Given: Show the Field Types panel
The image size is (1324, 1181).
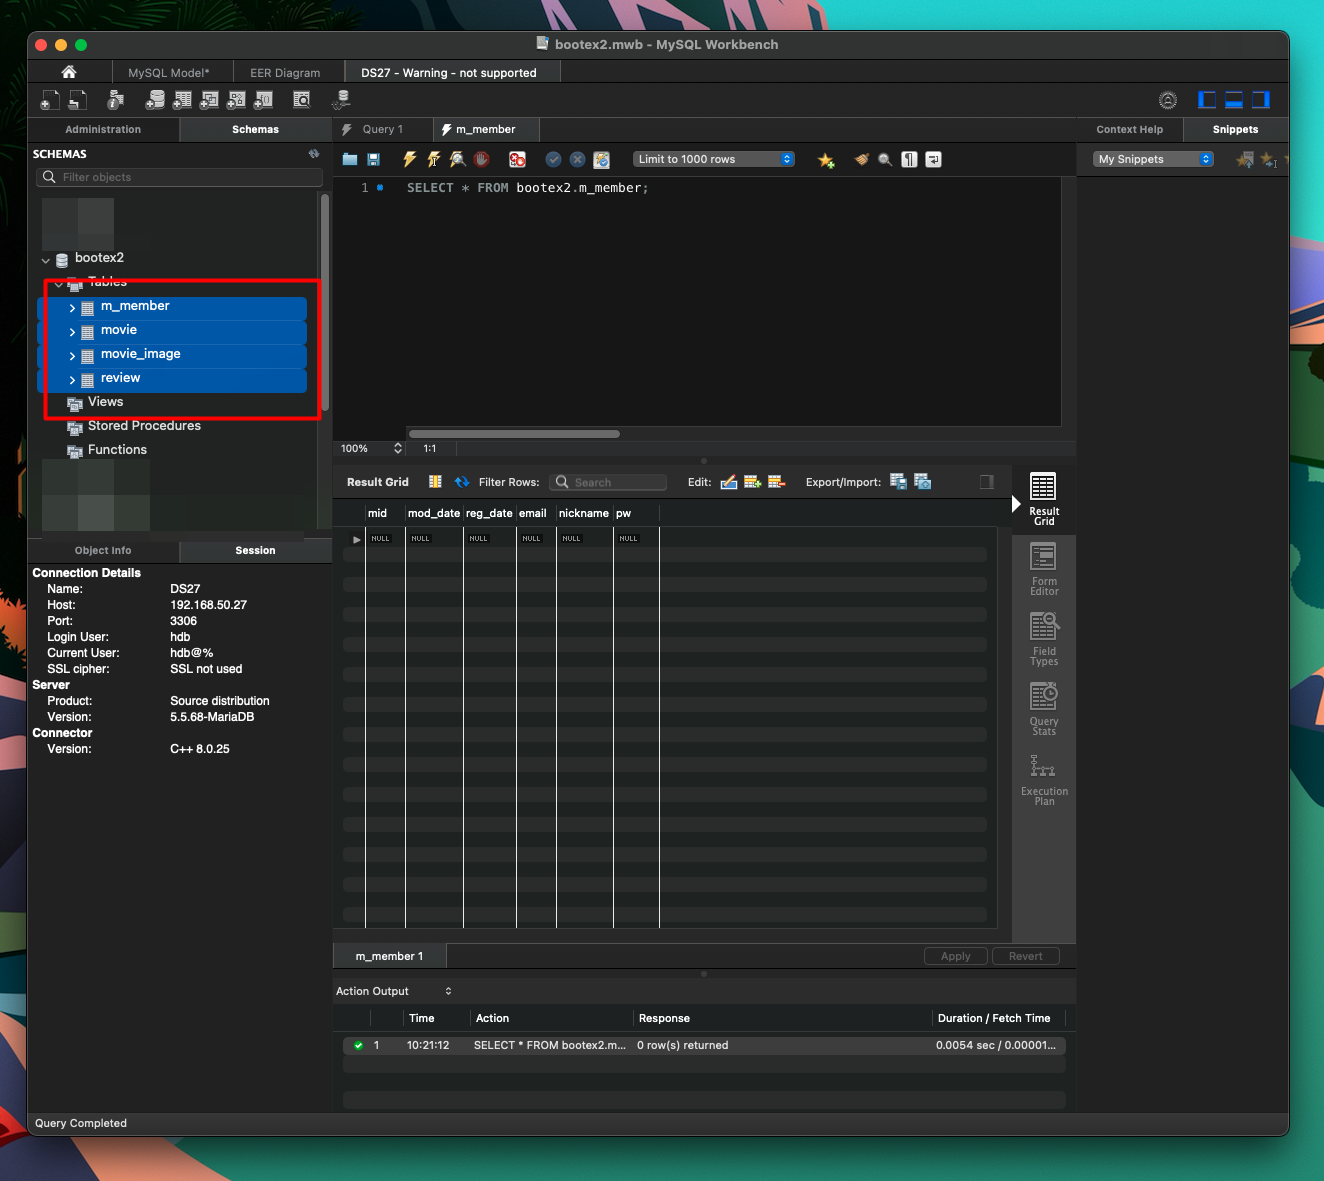Looking at the screenshot, I should coord(1044,639).
